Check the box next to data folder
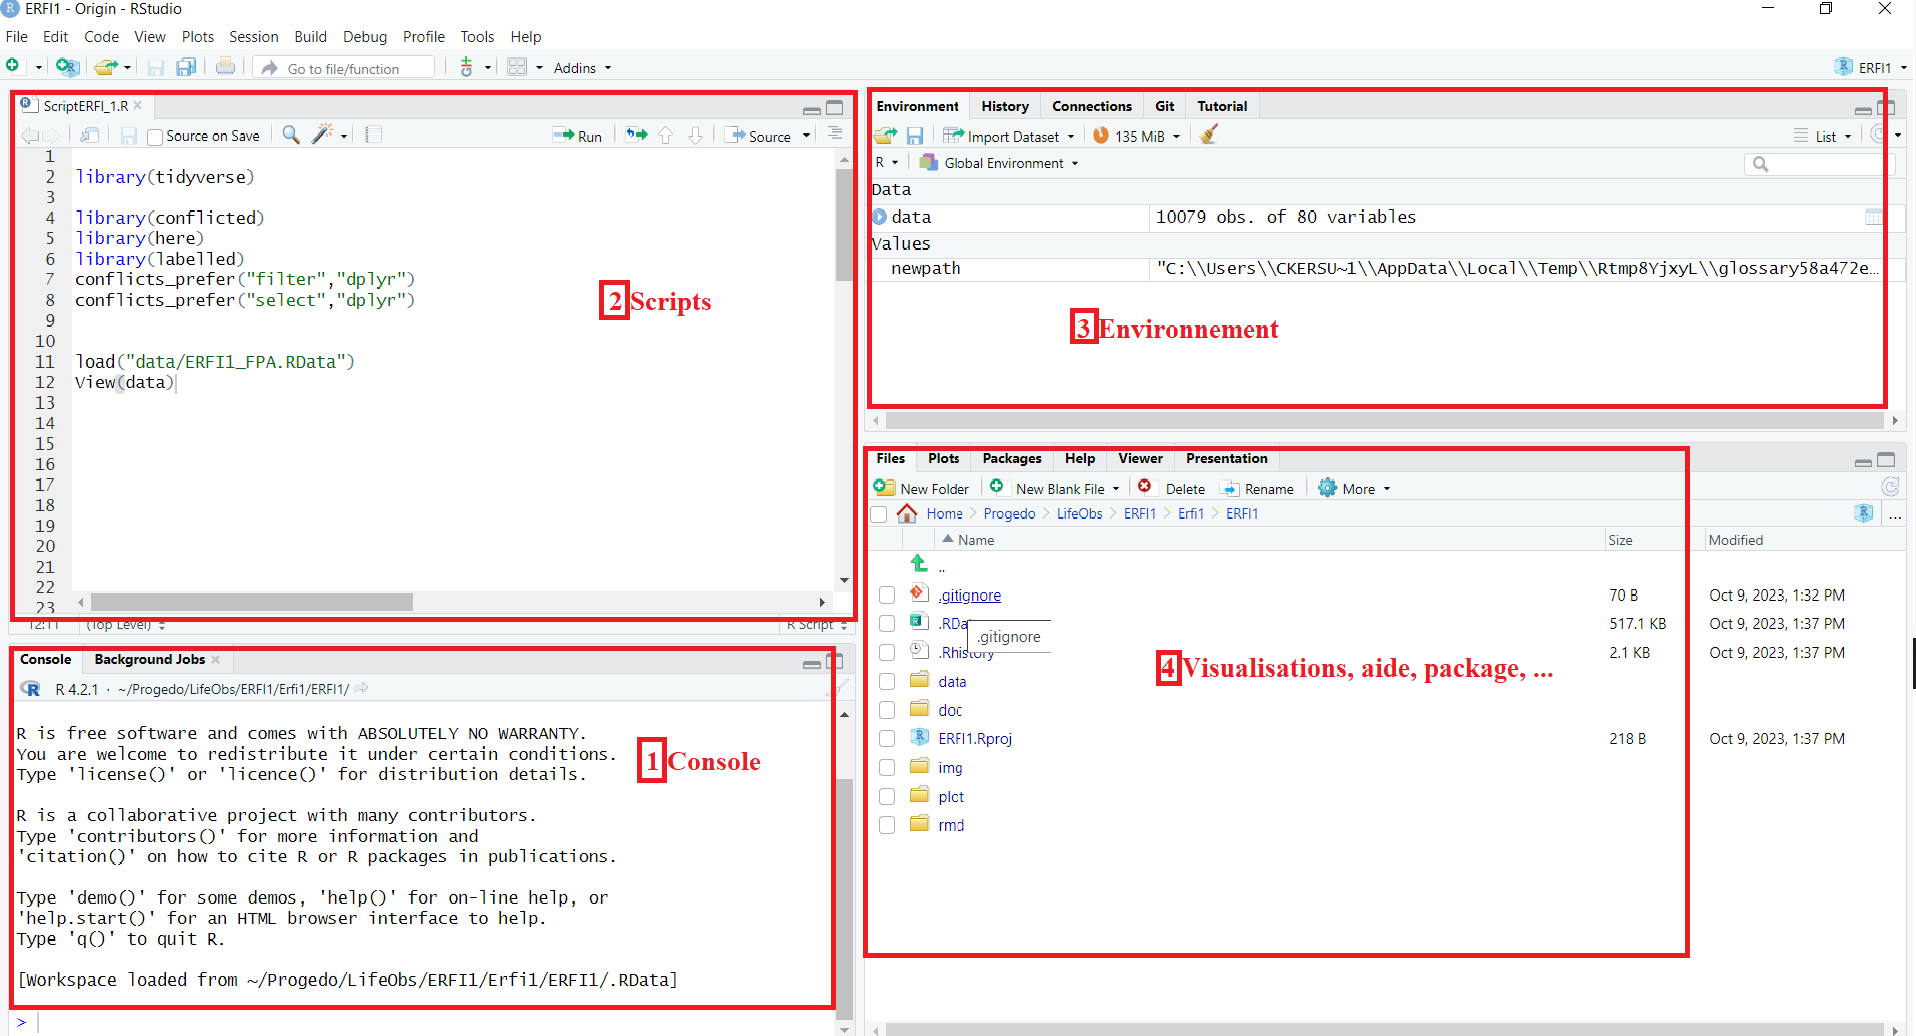This screenshot has width=1916, height=1036. pos(887,682)
